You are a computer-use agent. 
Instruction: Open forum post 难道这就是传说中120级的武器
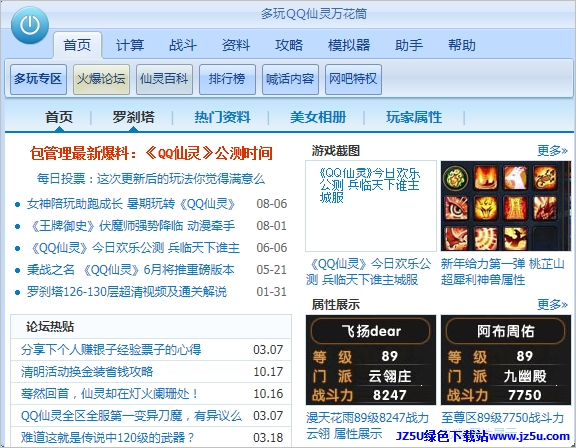[107, 437]
